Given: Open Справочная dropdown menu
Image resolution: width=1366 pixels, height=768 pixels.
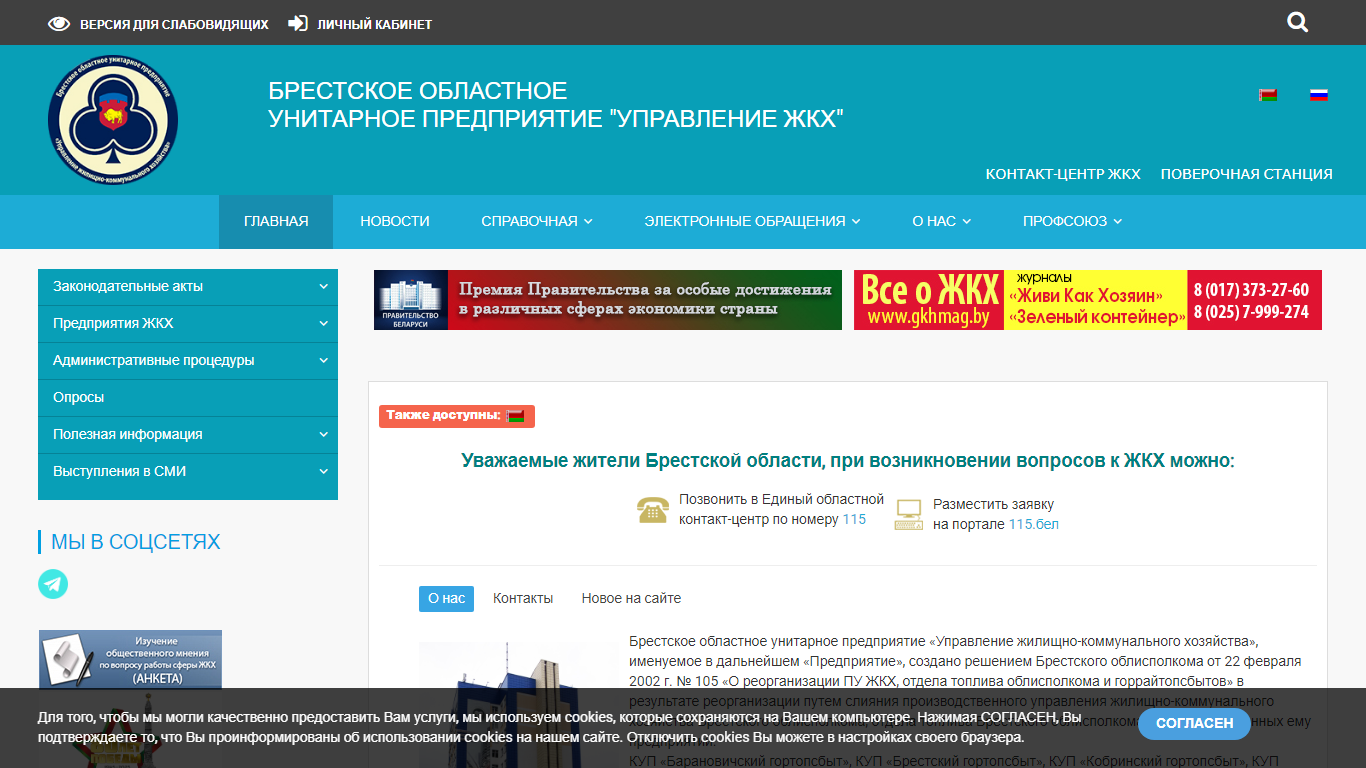Looking at the screenshot, I should pos(537,221).
